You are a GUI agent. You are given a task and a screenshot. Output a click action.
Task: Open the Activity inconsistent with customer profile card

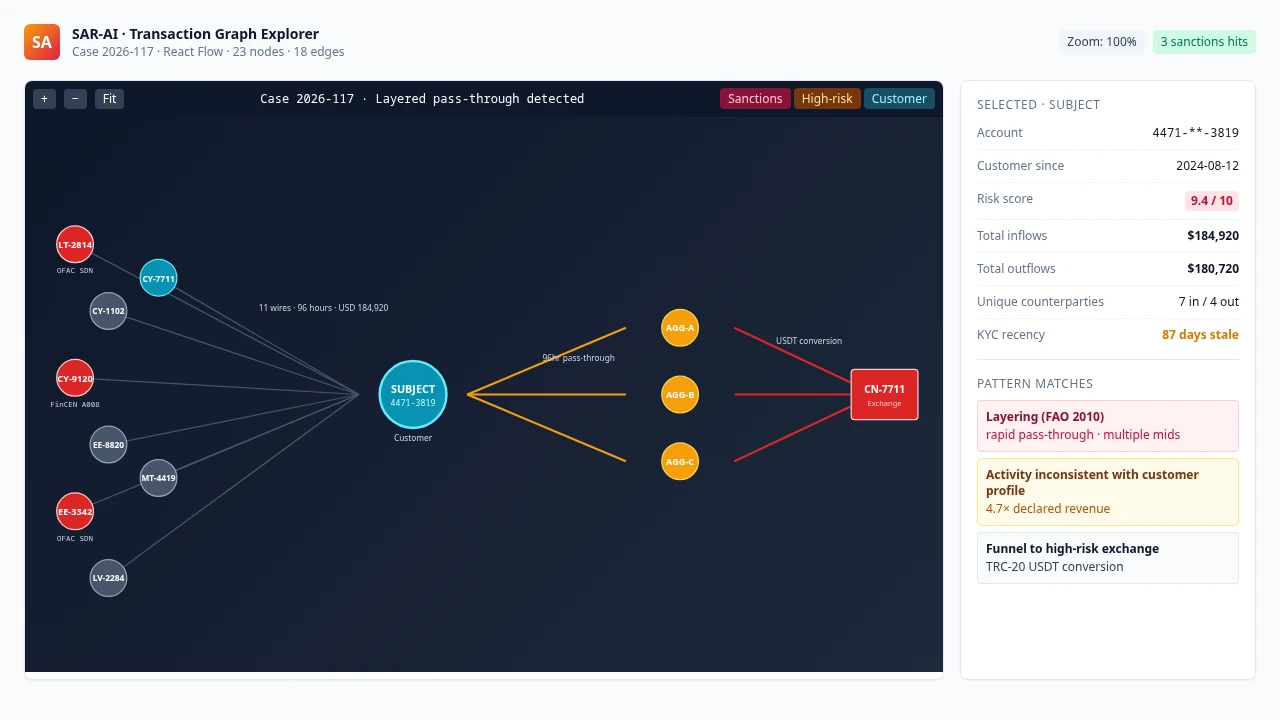1108,492
